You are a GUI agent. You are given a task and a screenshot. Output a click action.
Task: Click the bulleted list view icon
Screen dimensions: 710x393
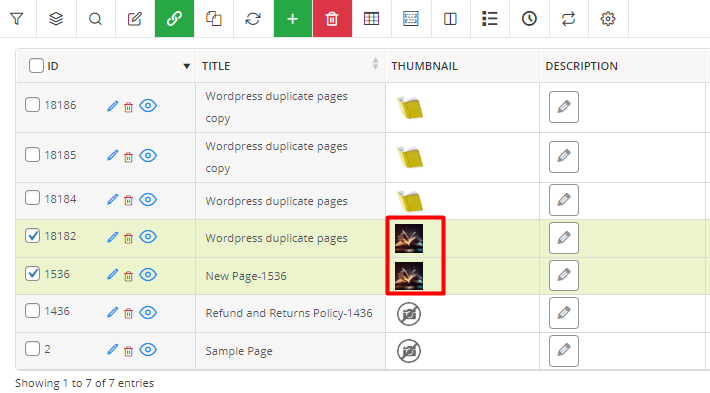coord(489,19)
